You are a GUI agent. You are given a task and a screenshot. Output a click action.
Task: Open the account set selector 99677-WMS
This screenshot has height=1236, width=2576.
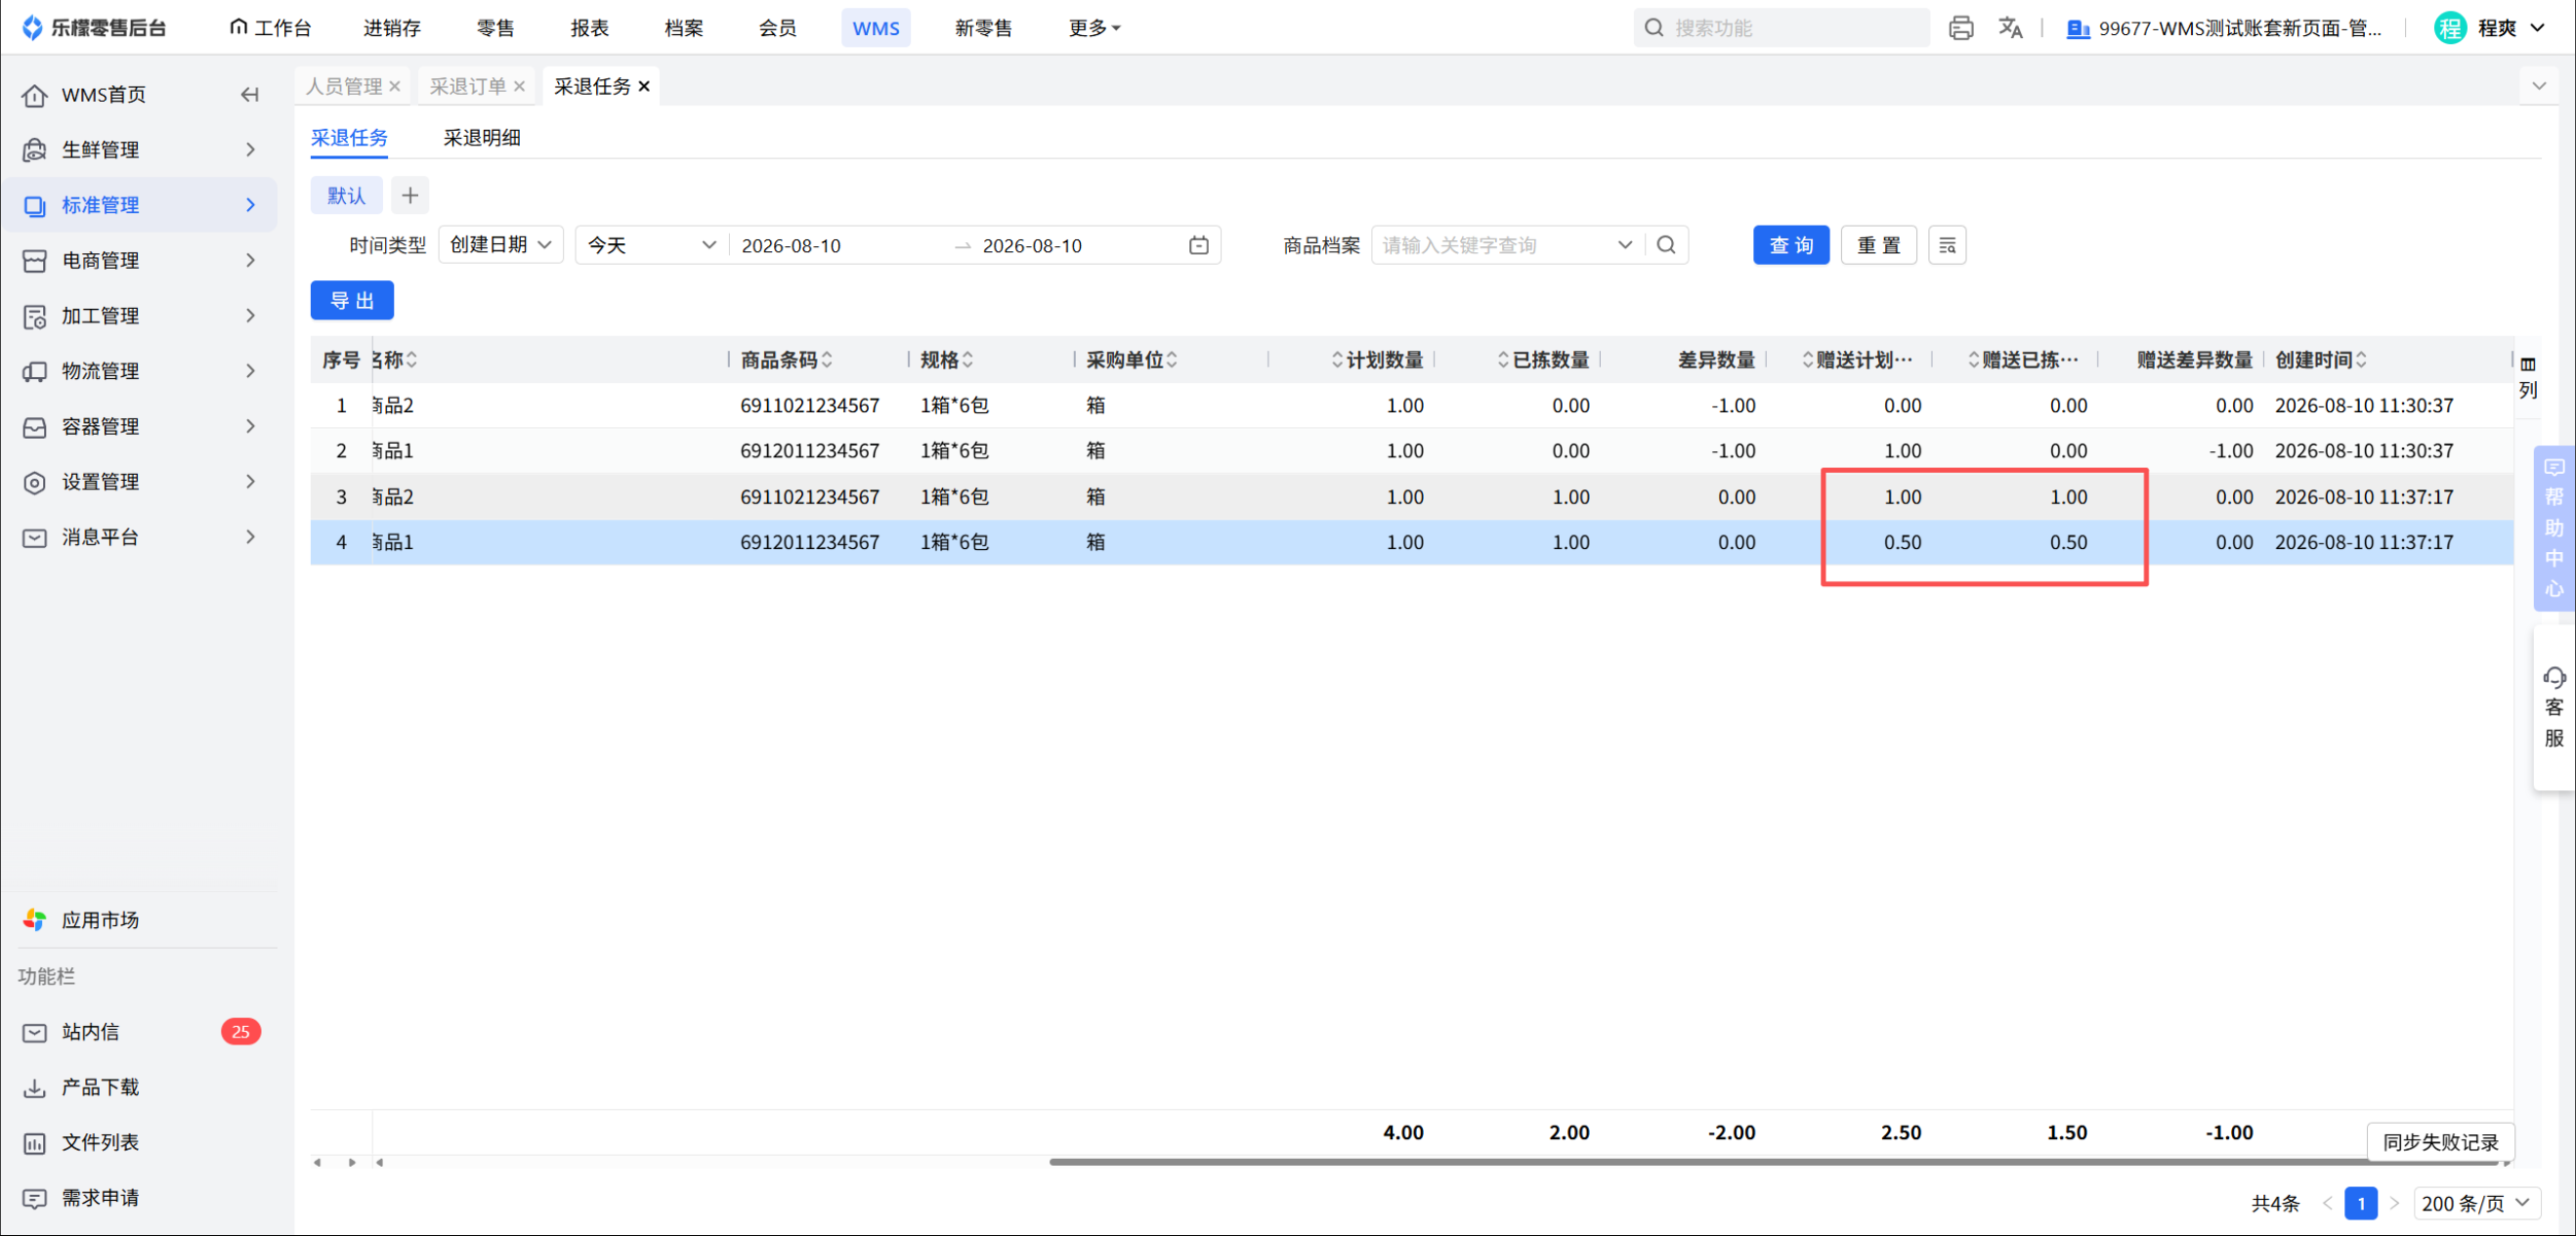coord(2225,28)
